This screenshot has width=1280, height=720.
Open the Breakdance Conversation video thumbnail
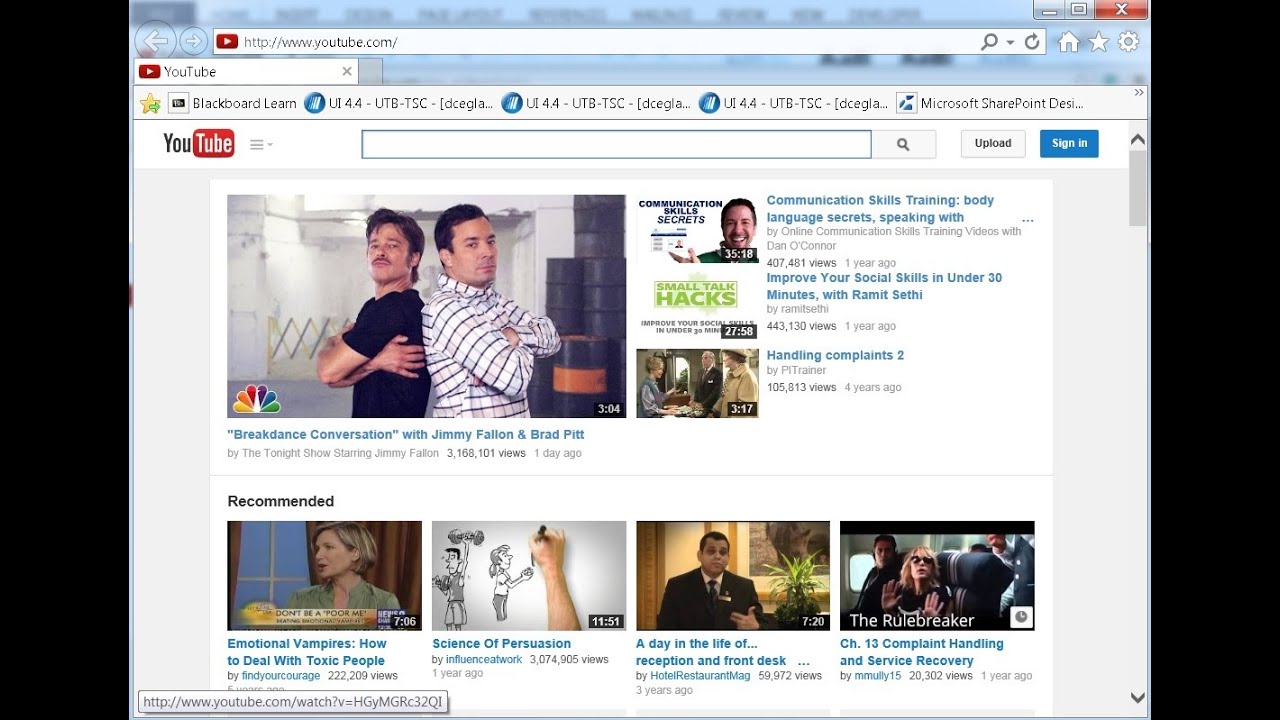coord(426,306)
